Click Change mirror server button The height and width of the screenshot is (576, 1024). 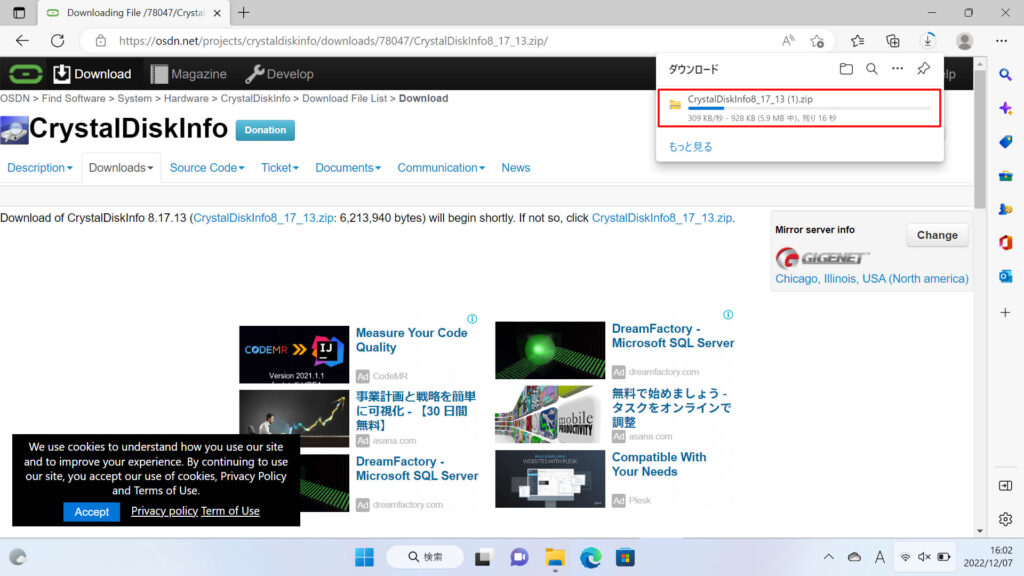(x=937, y=235)
